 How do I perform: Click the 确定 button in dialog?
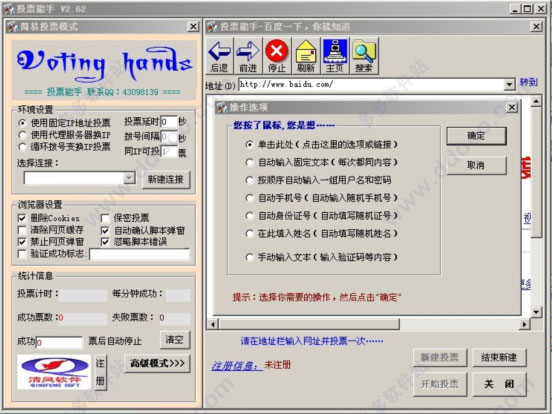click(x=476, y=136)
